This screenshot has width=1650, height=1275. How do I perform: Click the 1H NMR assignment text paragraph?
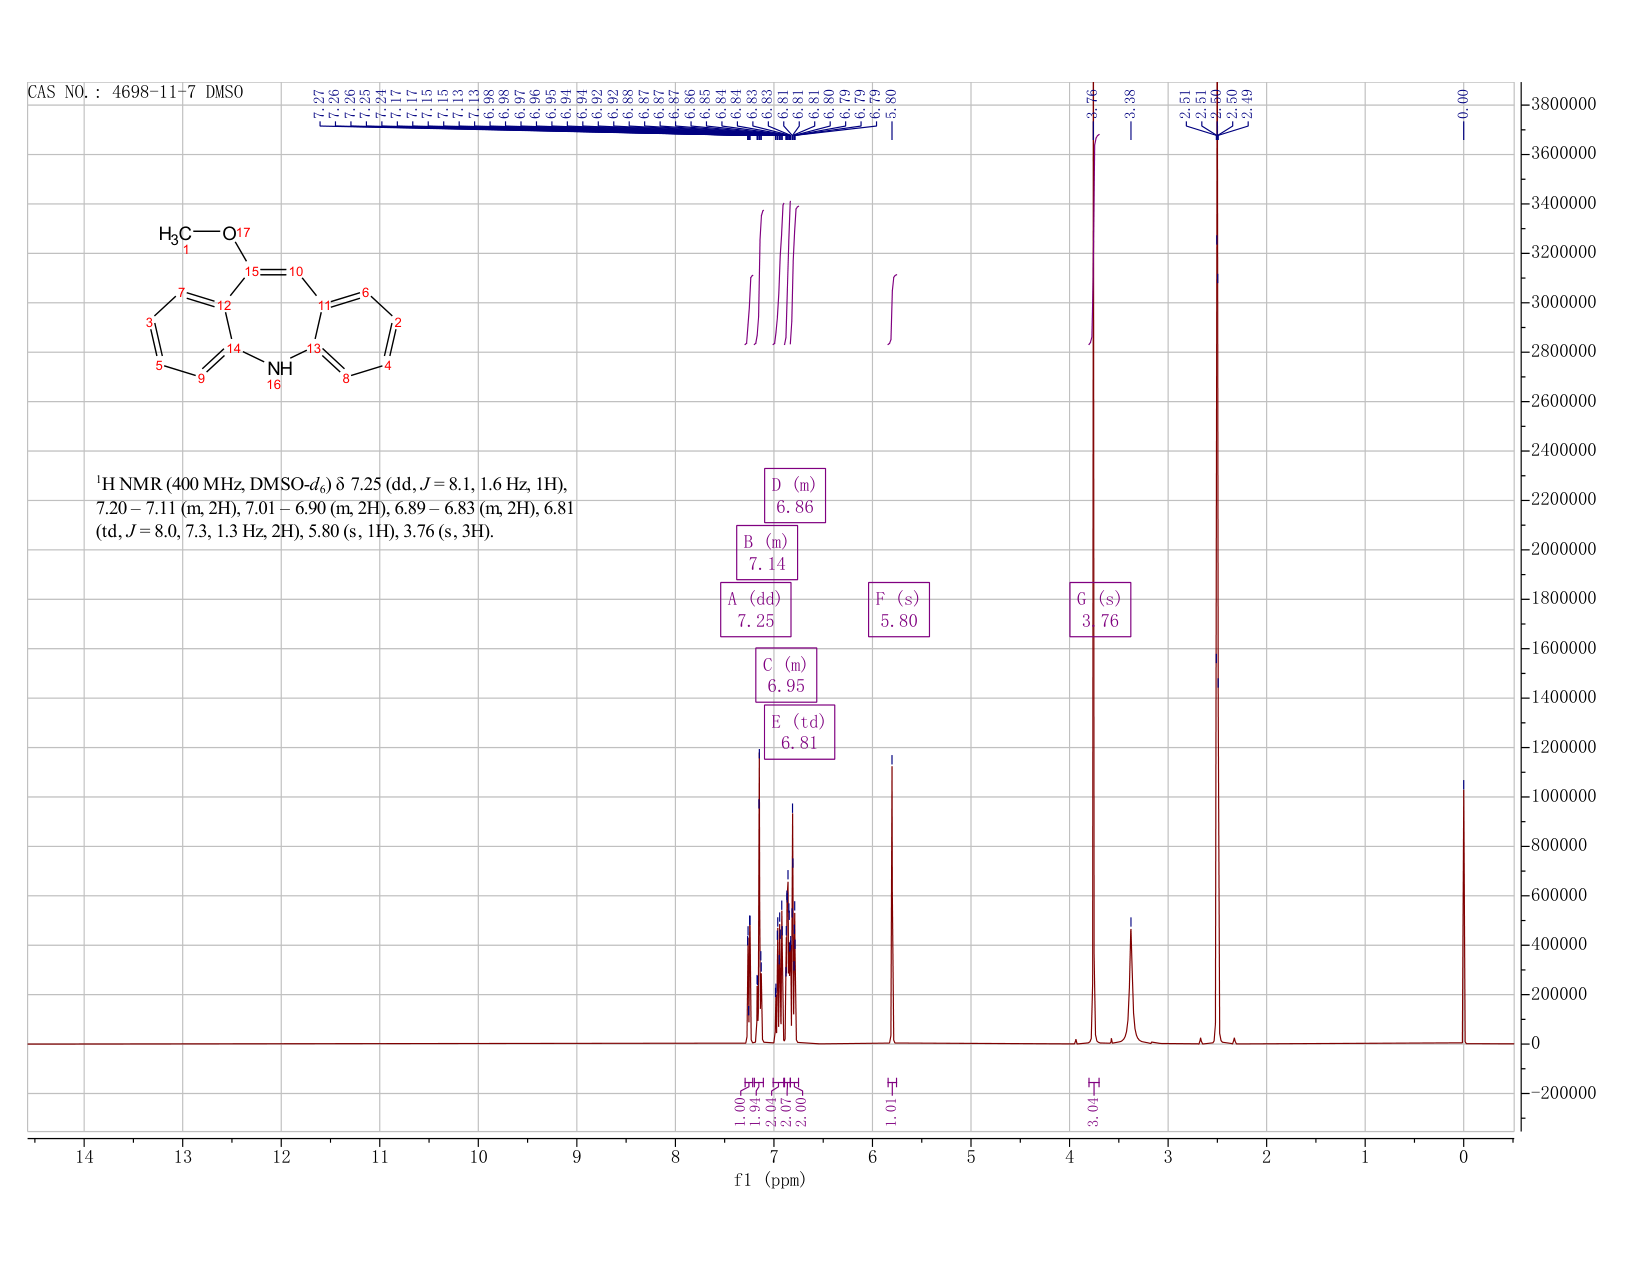click(334, 508)
